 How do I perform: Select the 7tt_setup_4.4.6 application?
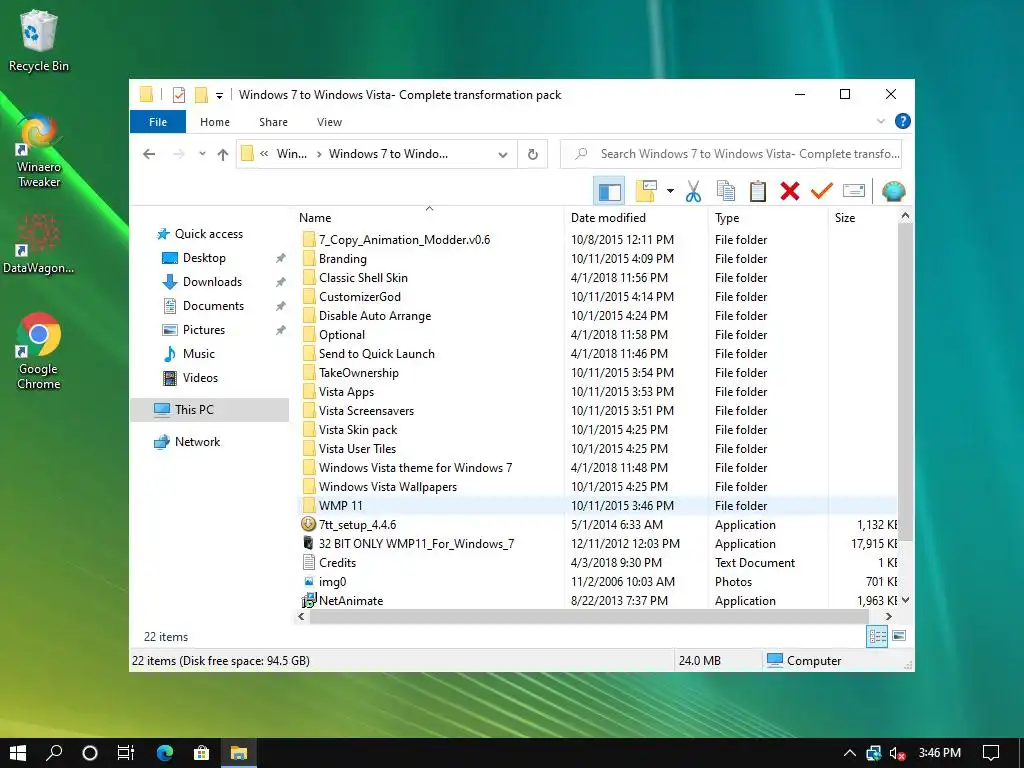(x=597, y=524)
